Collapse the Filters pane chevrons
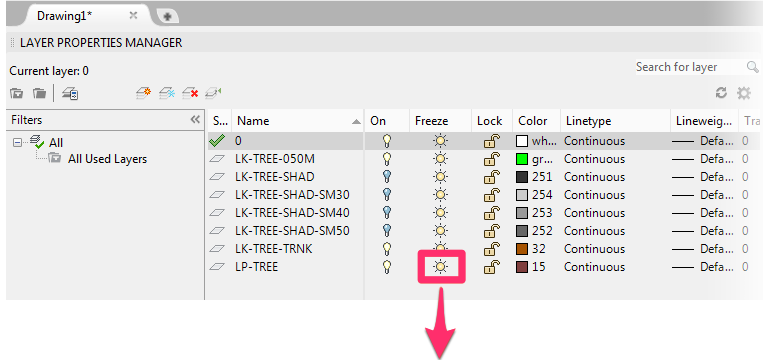Screen dimensions: 765x360 click(195, 120)
